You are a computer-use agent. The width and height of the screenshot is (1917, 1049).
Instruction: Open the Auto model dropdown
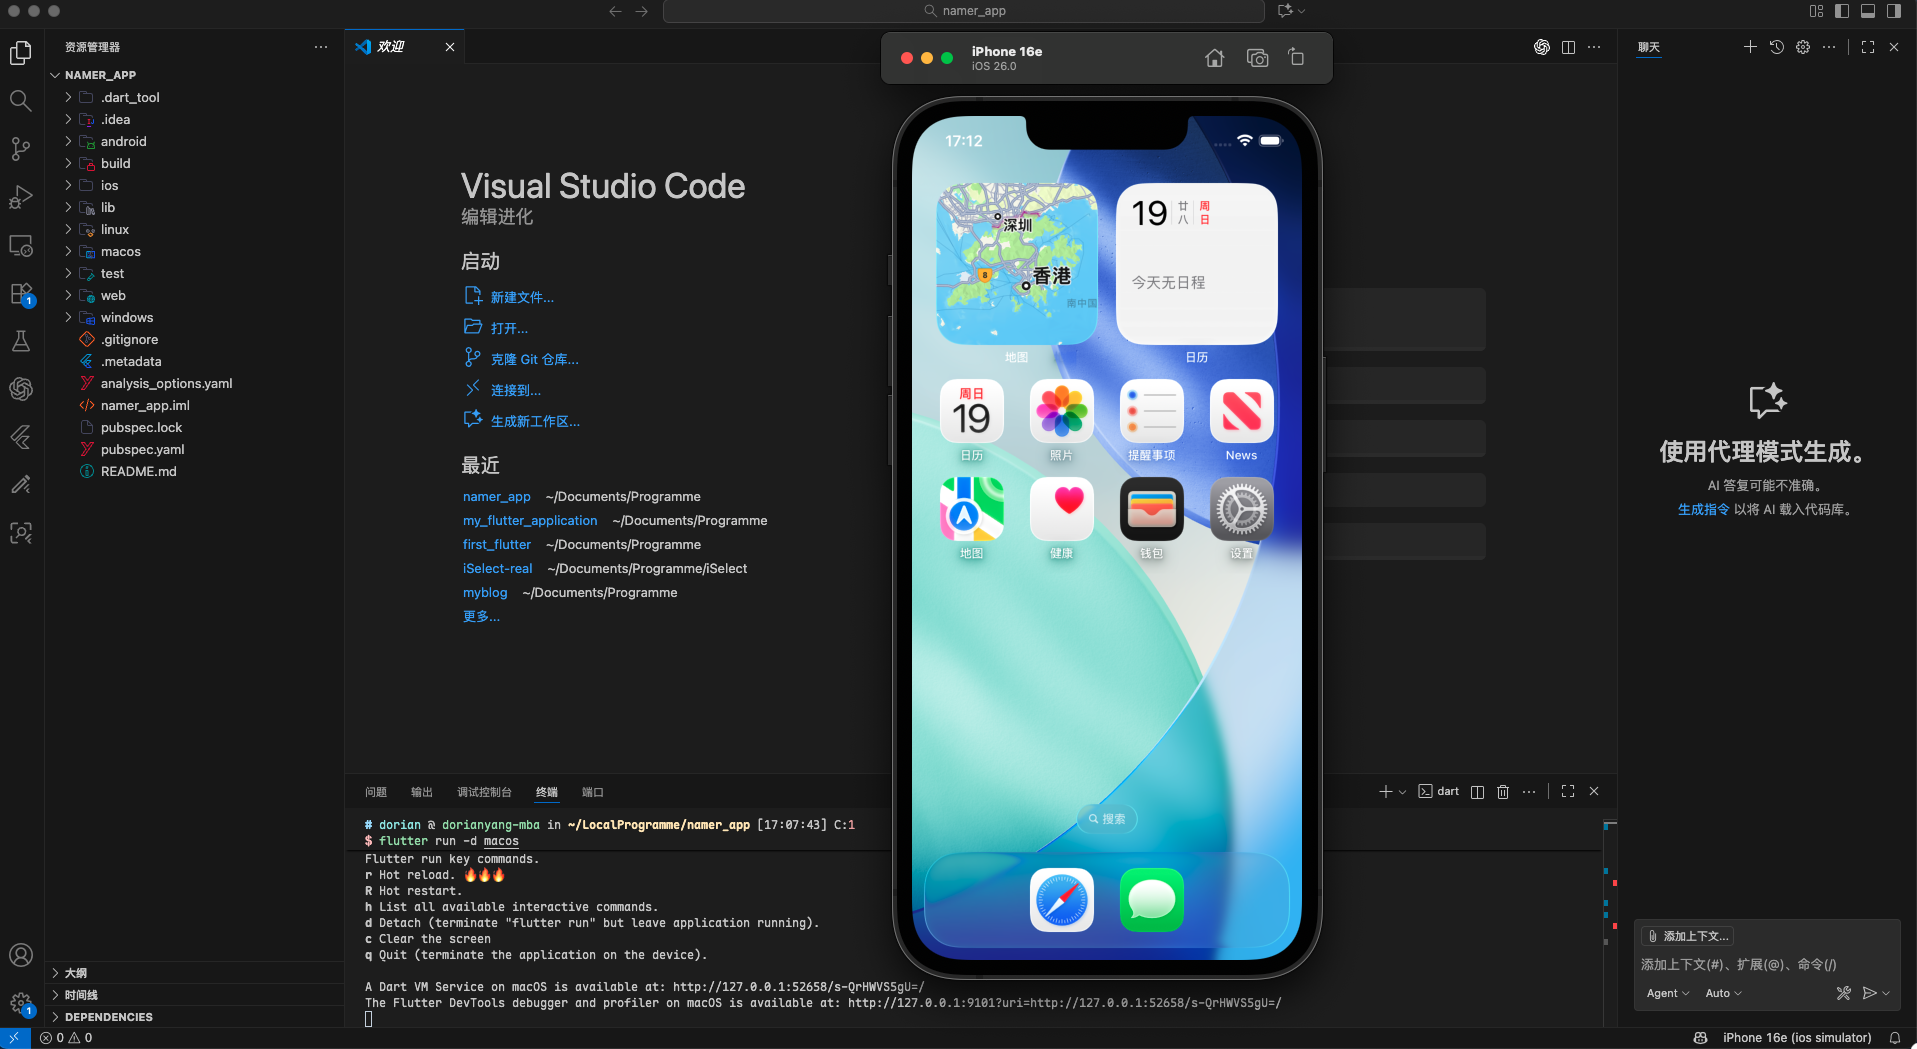(1723, 993)
